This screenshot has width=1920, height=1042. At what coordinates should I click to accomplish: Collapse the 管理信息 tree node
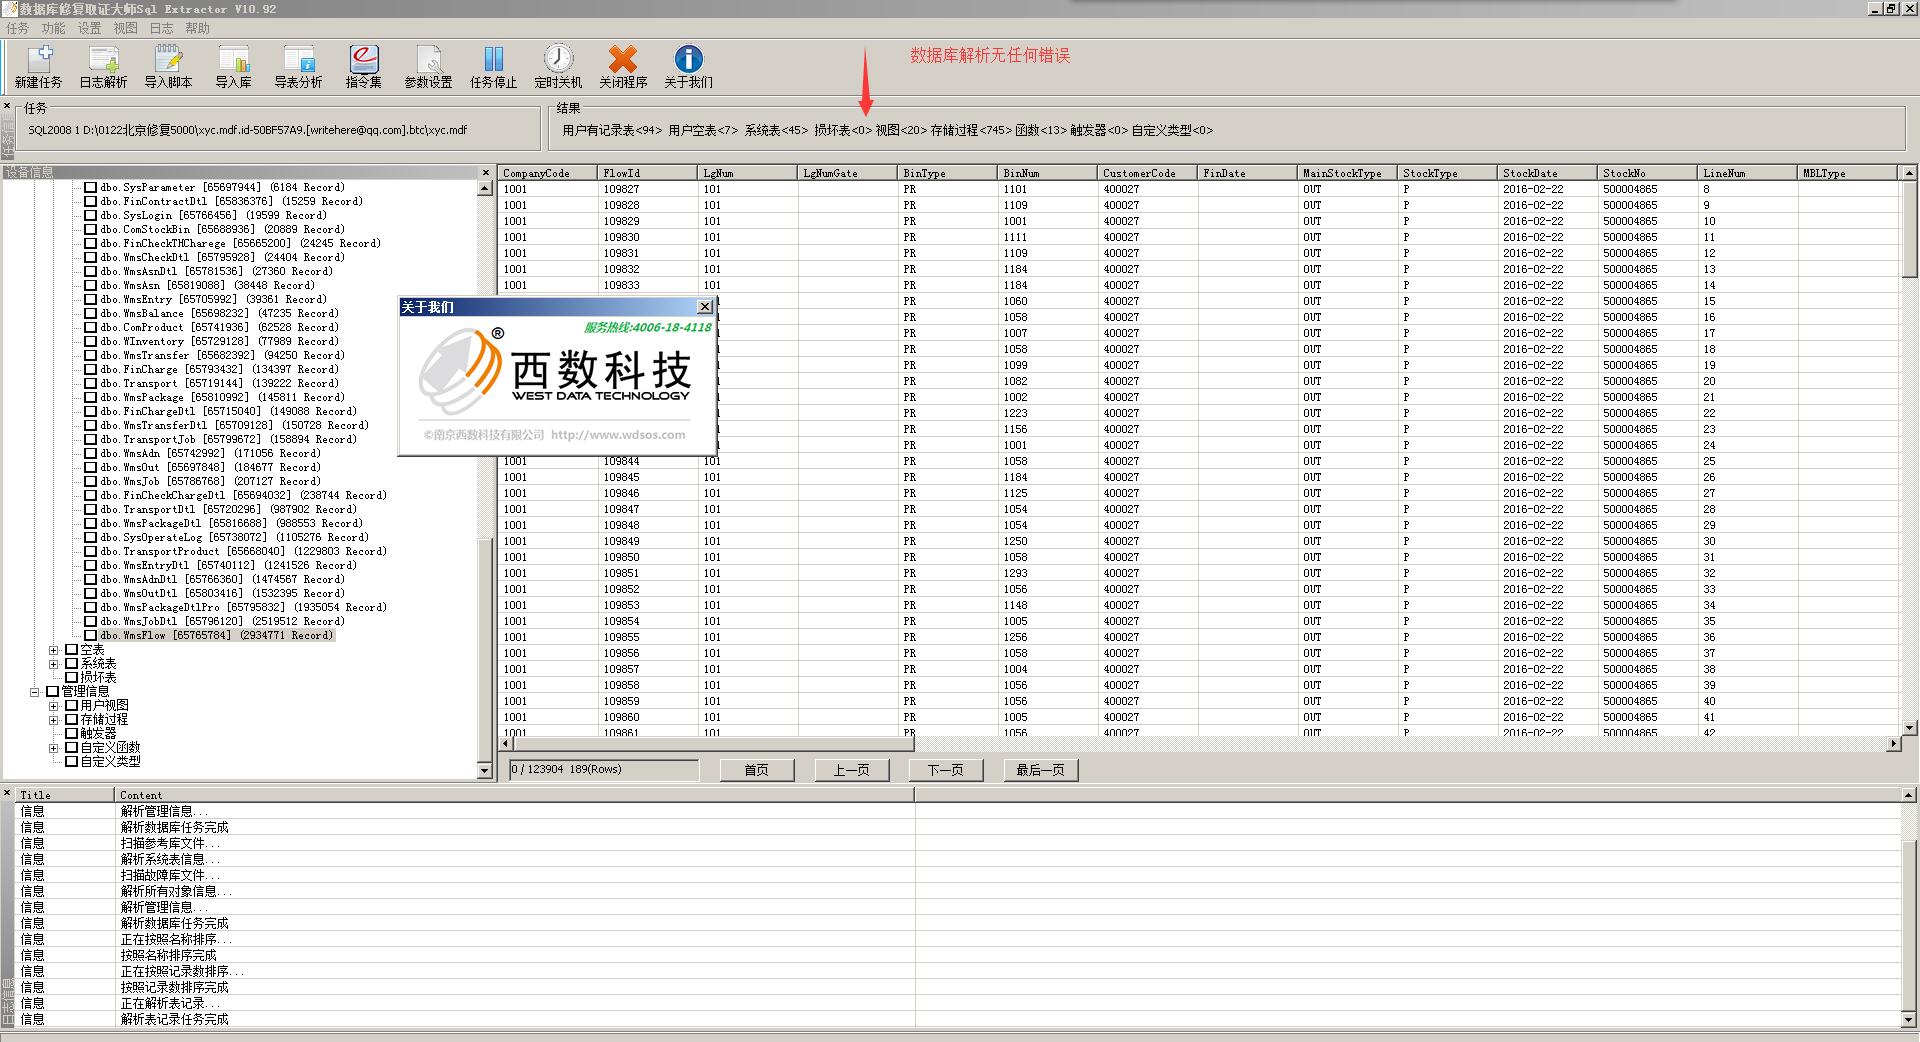click(35, 692)
